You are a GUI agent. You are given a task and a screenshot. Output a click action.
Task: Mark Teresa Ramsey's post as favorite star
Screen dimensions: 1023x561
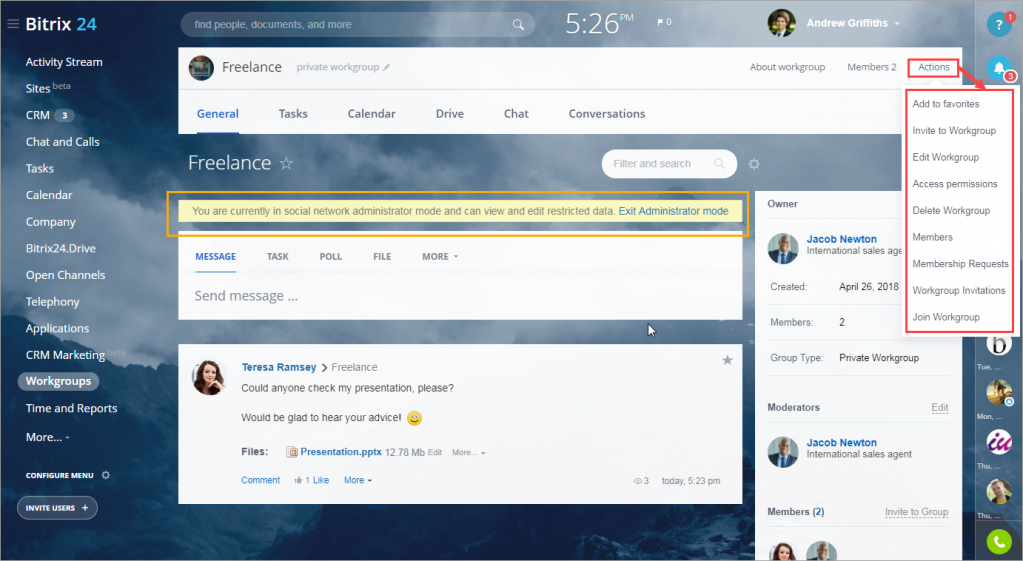point(727,360)
